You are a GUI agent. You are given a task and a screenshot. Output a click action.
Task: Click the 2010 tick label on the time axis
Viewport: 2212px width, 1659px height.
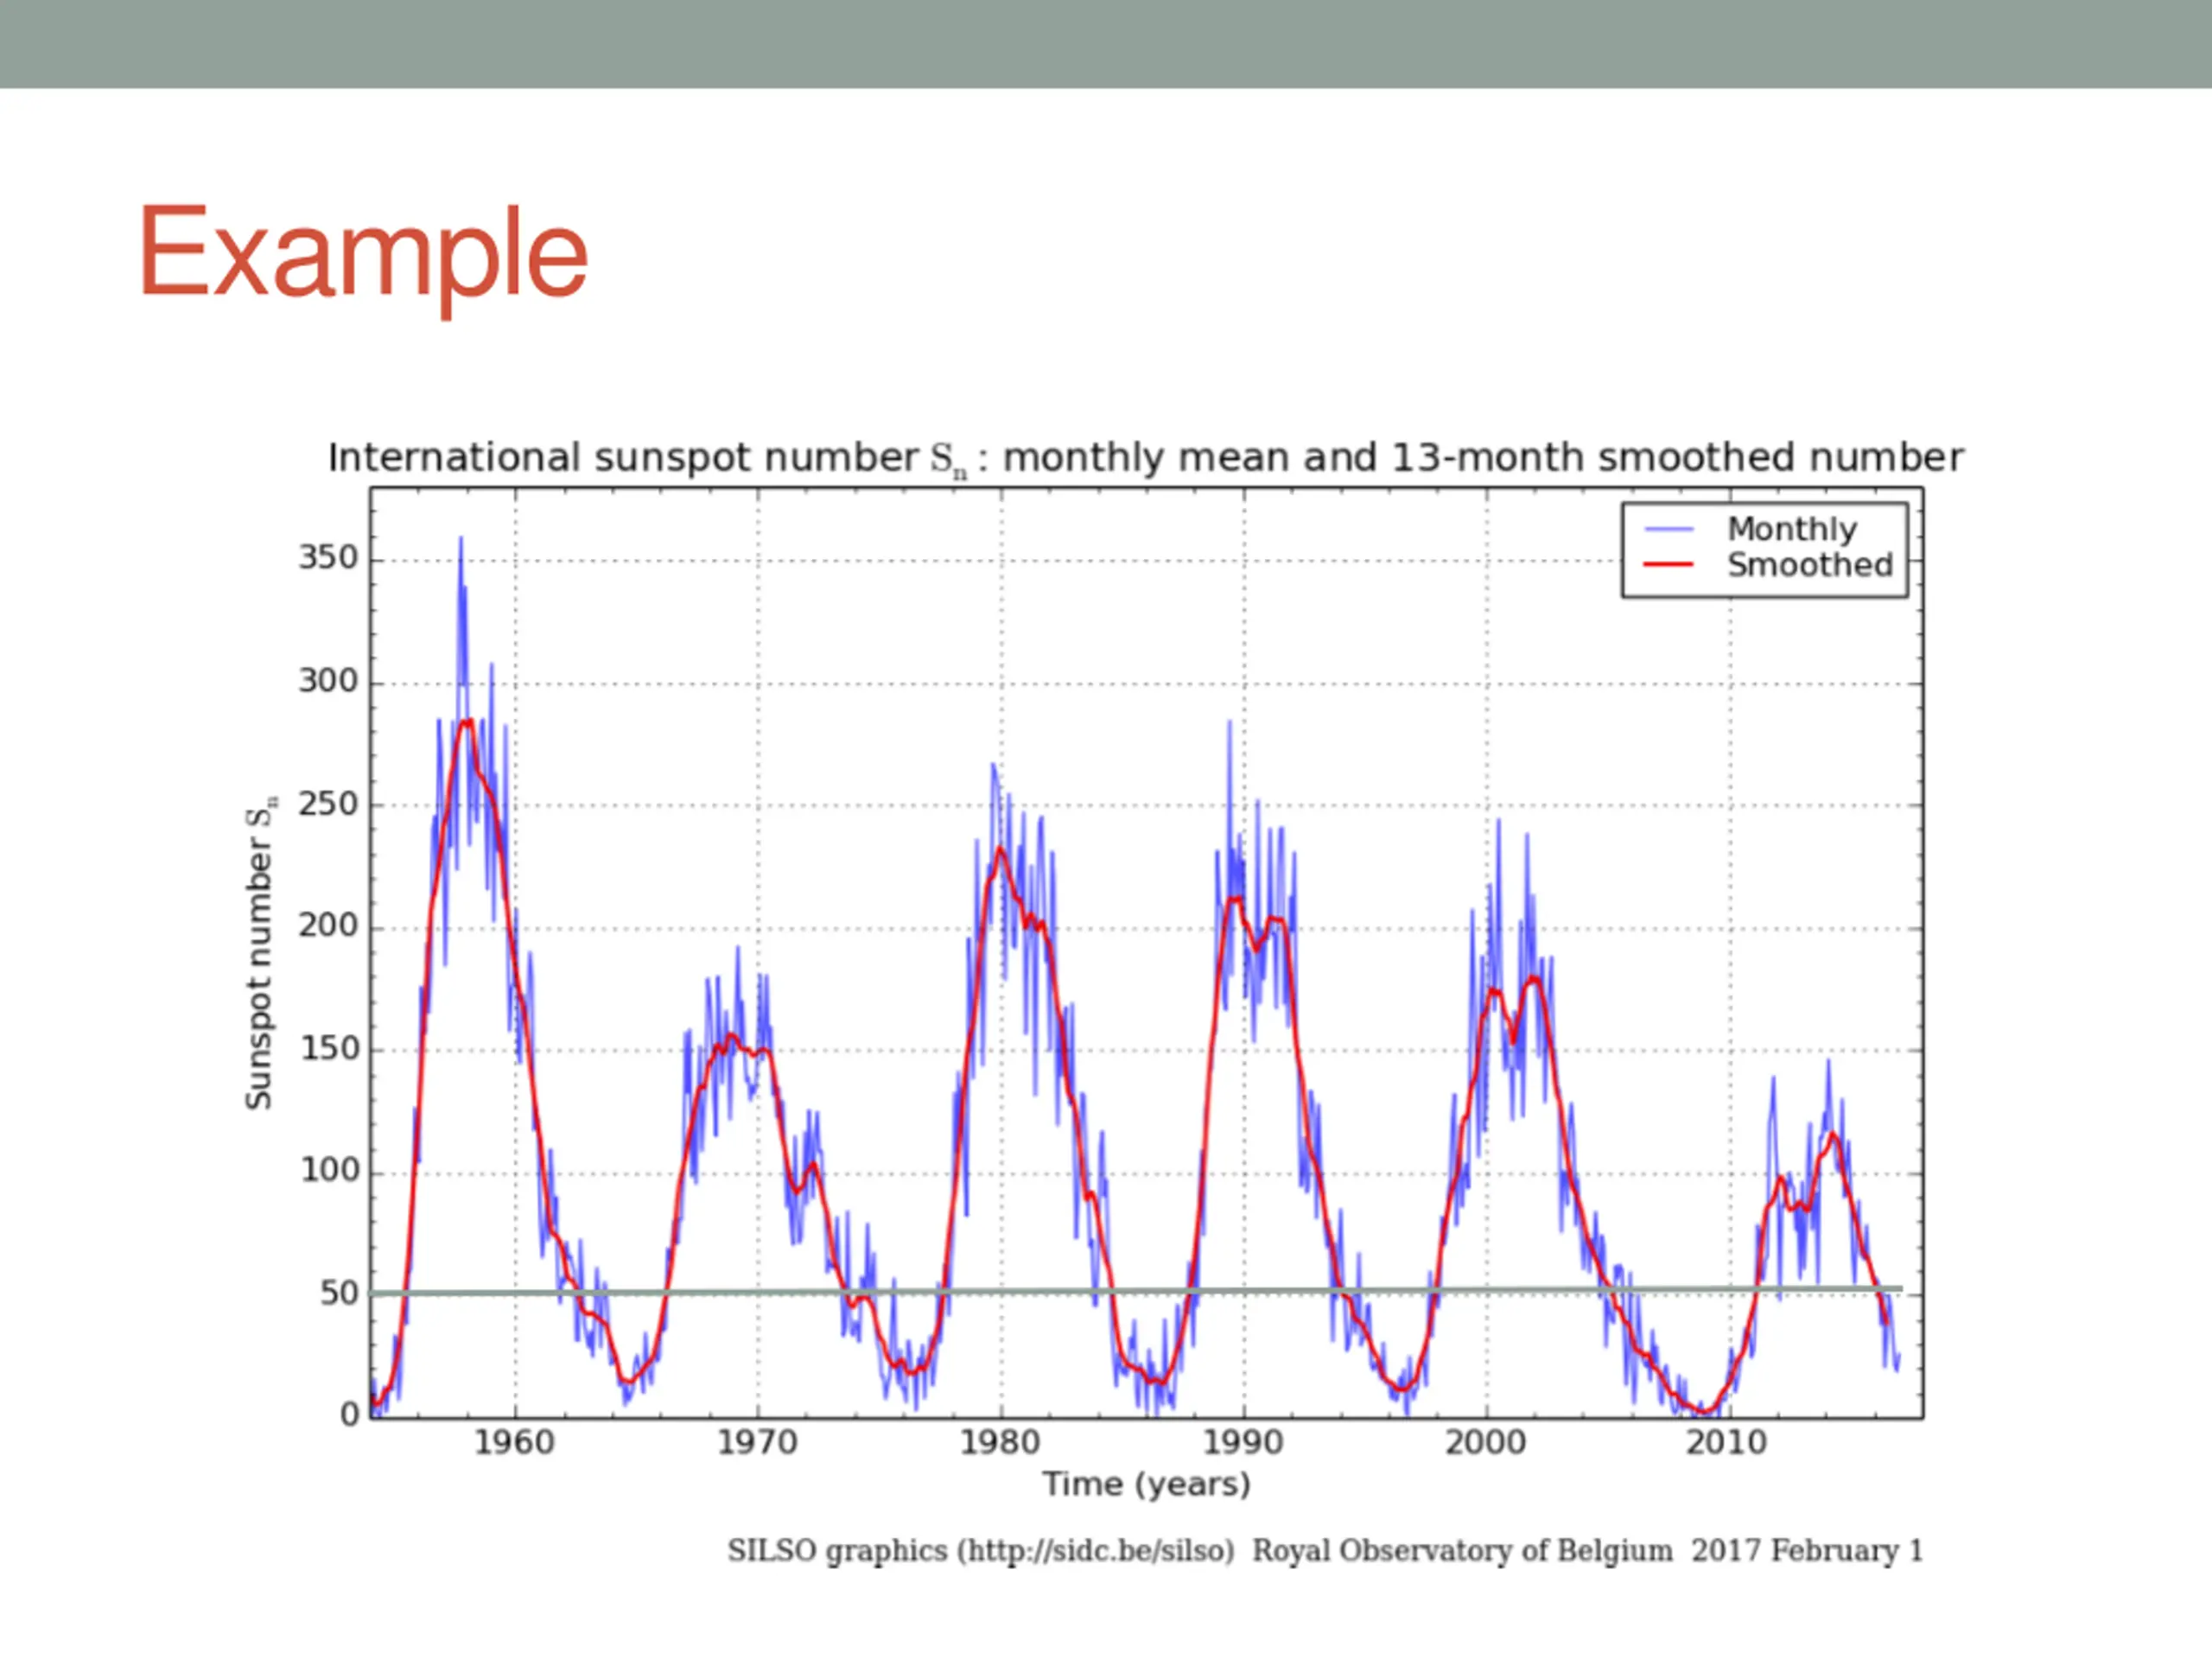(1728, 1443)
